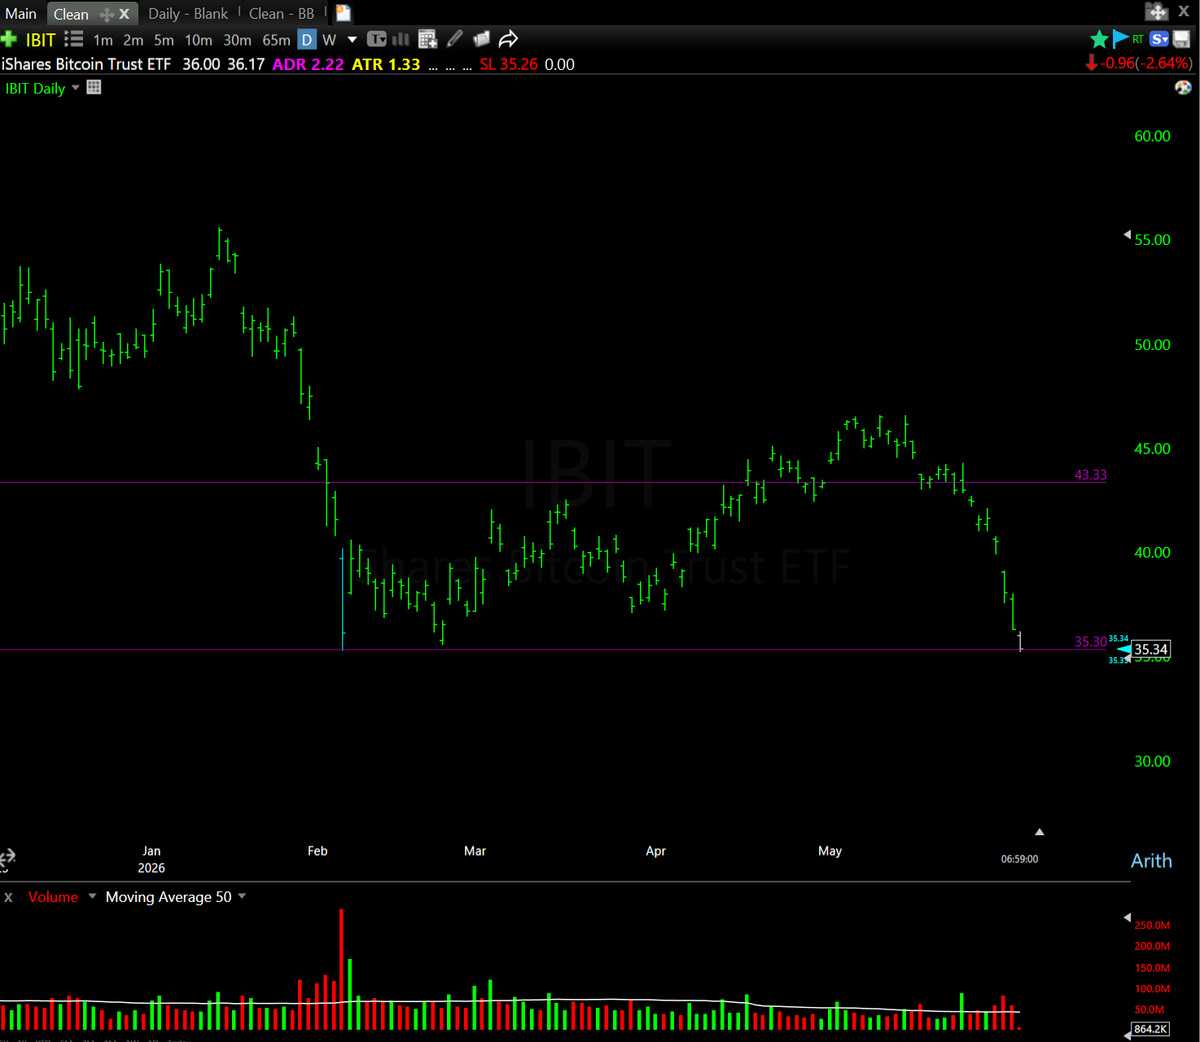Click the 06:59:00 time label
Viewport: 1200px width, 1042px height.
pyautogui.click(x=1019, y=859)
